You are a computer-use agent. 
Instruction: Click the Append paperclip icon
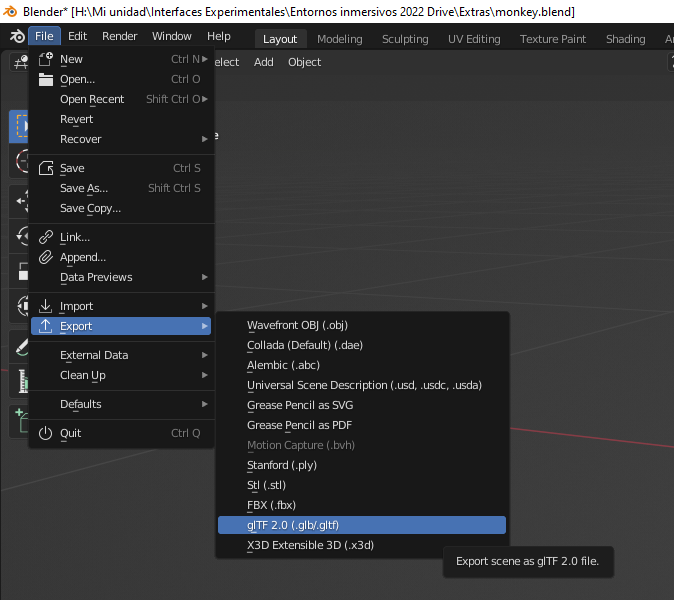pyautogui.click(x=46, y=257)
